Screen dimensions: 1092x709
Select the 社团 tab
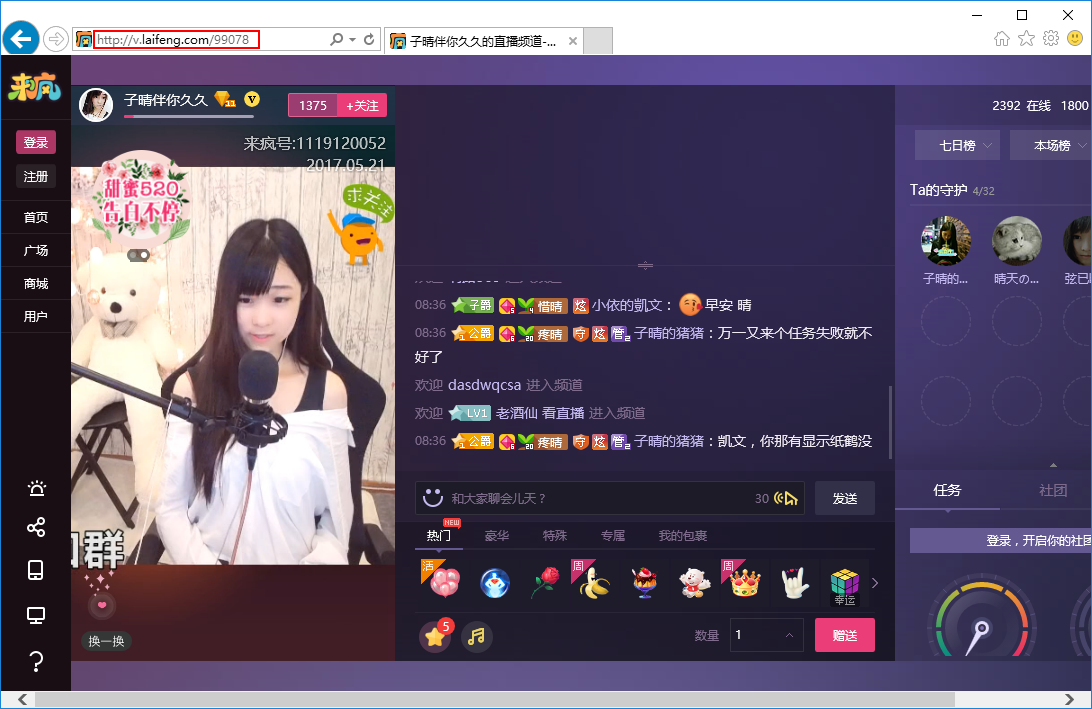point(1052,490)
